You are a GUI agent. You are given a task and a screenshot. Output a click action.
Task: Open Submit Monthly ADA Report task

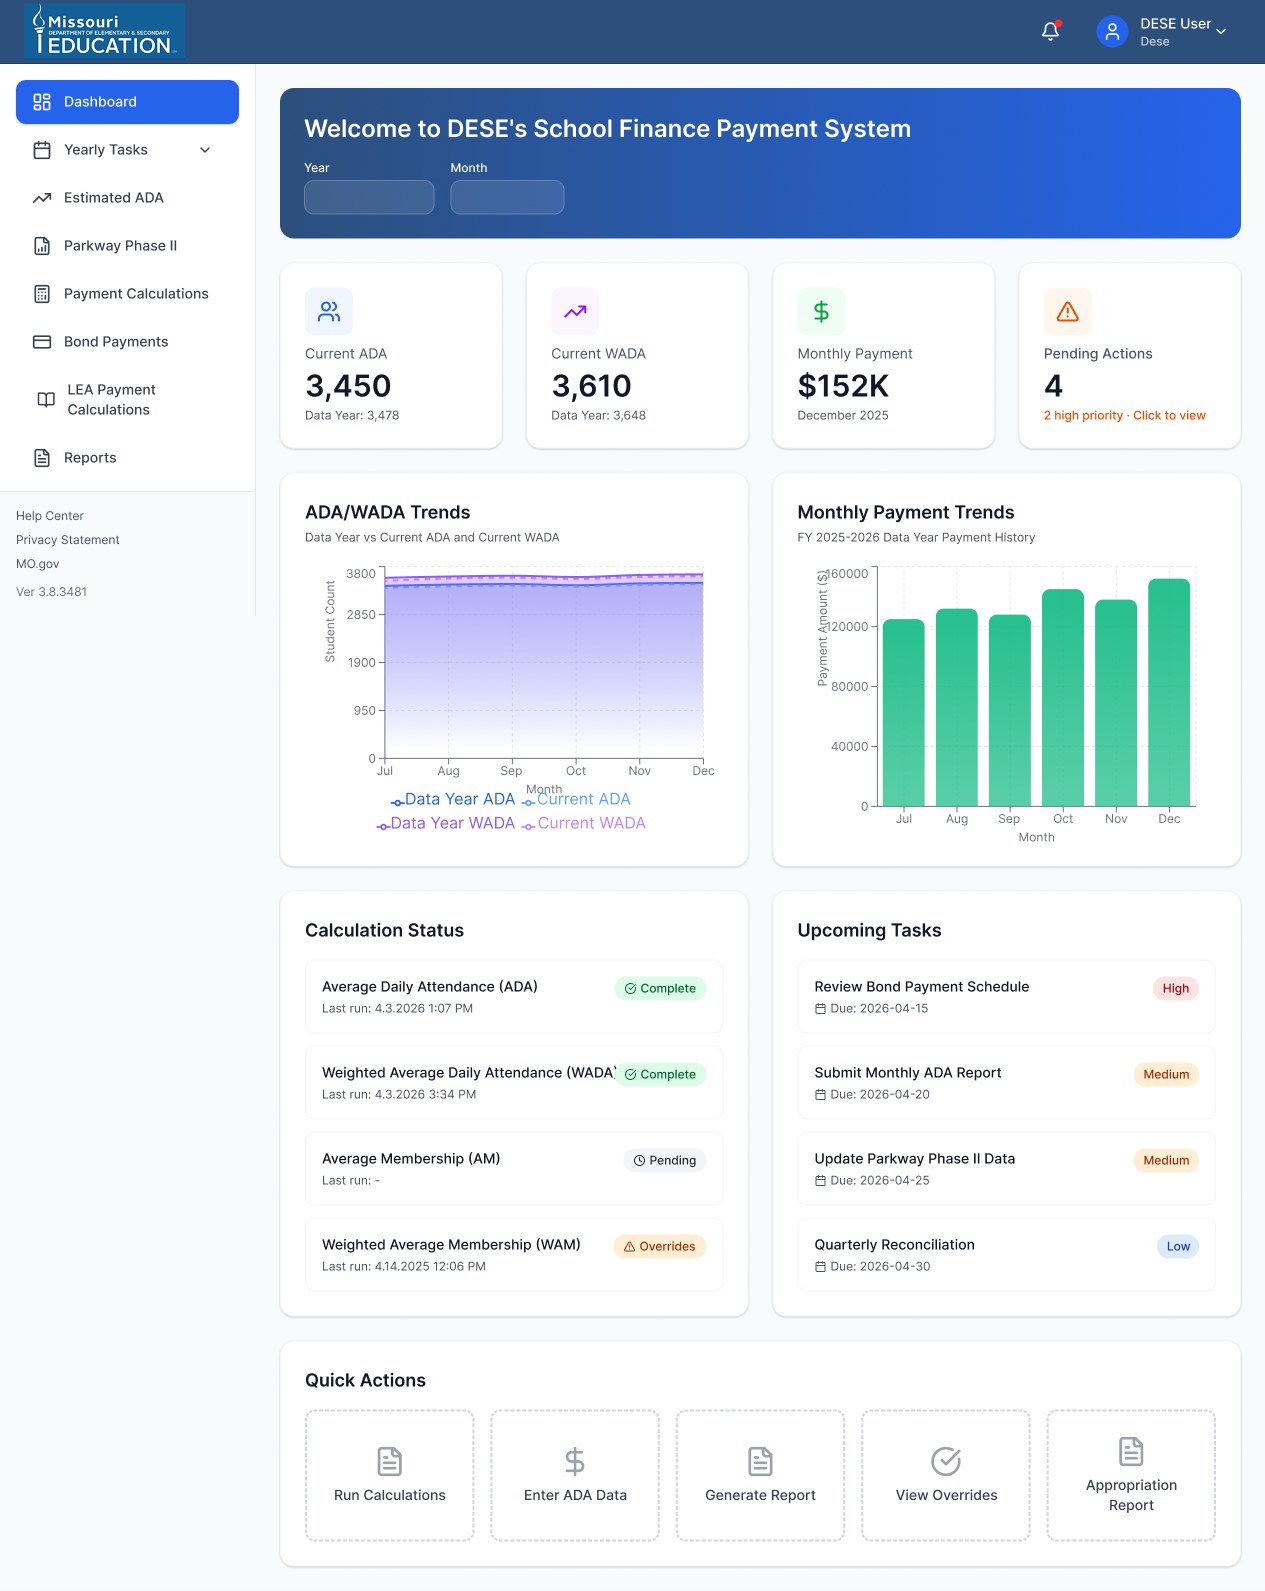(1006, 1083)
